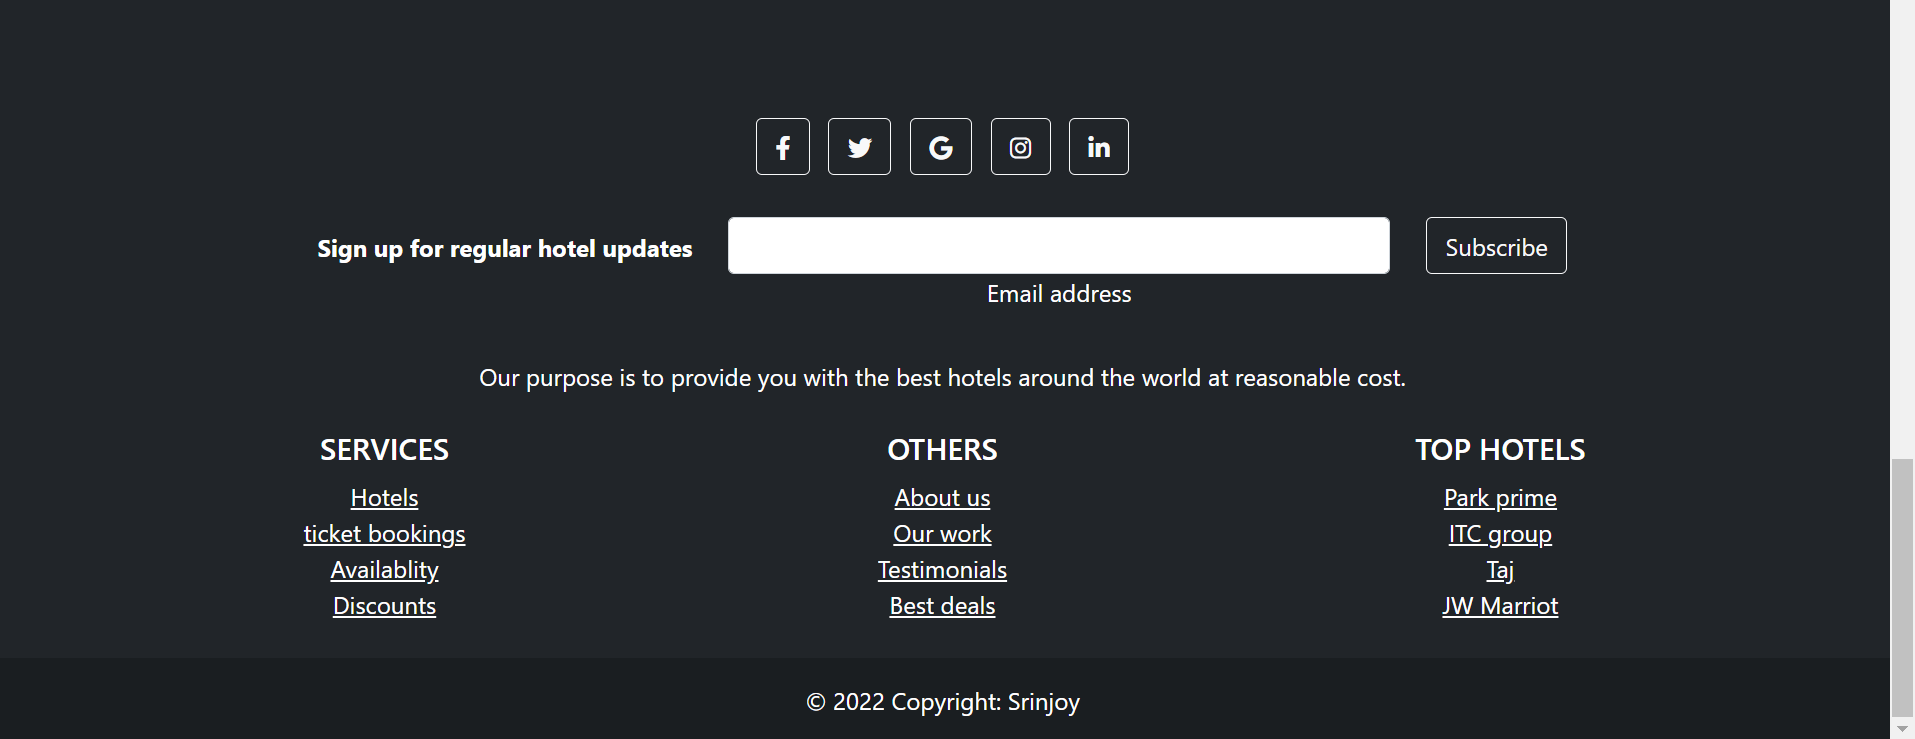This screenshot has height=739, width=1915.
Task: Open the Hotels link under Services
Action: [x=384, y=498]
